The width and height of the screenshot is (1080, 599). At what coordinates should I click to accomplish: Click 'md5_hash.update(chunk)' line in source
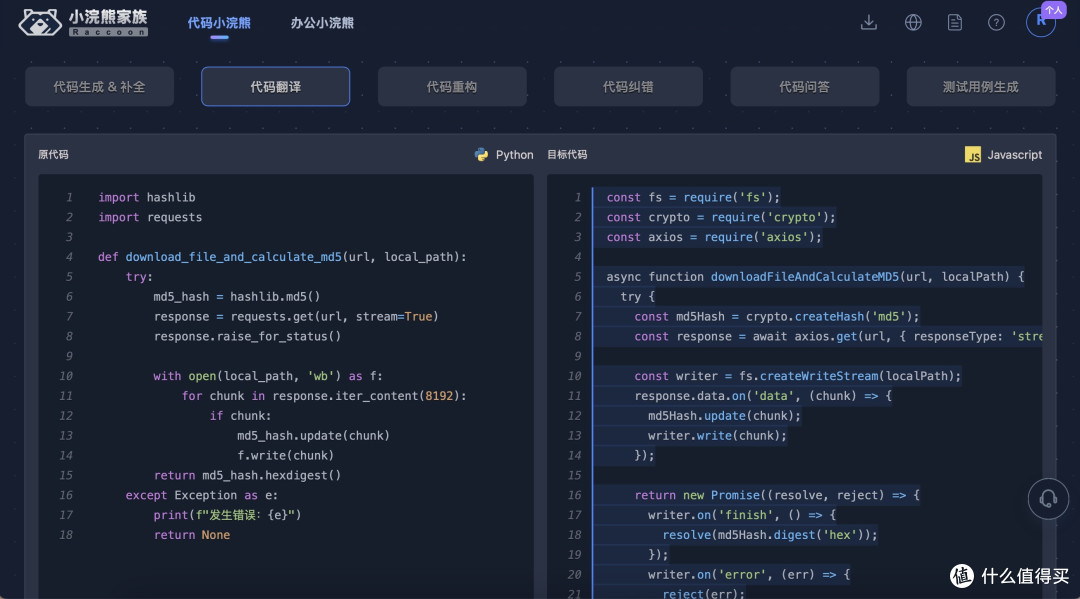(313, 436)
